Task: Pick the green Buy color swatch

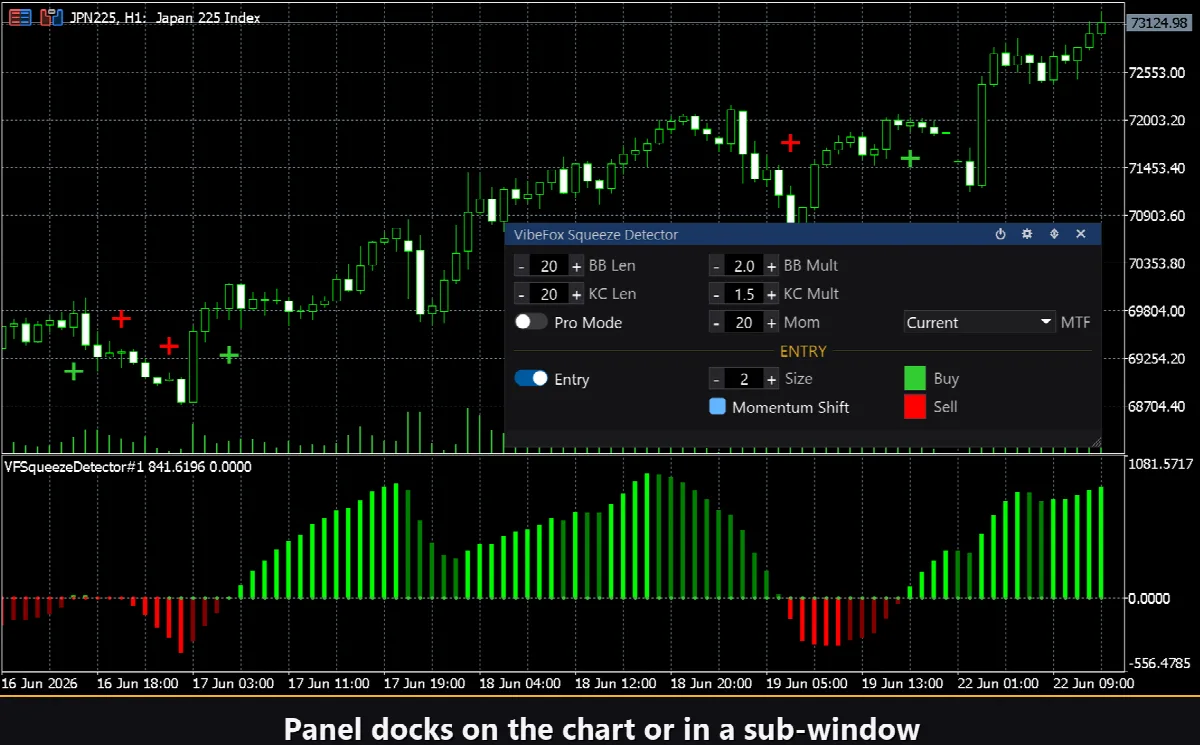Action: pyautogui.click(x=915, y=378)
